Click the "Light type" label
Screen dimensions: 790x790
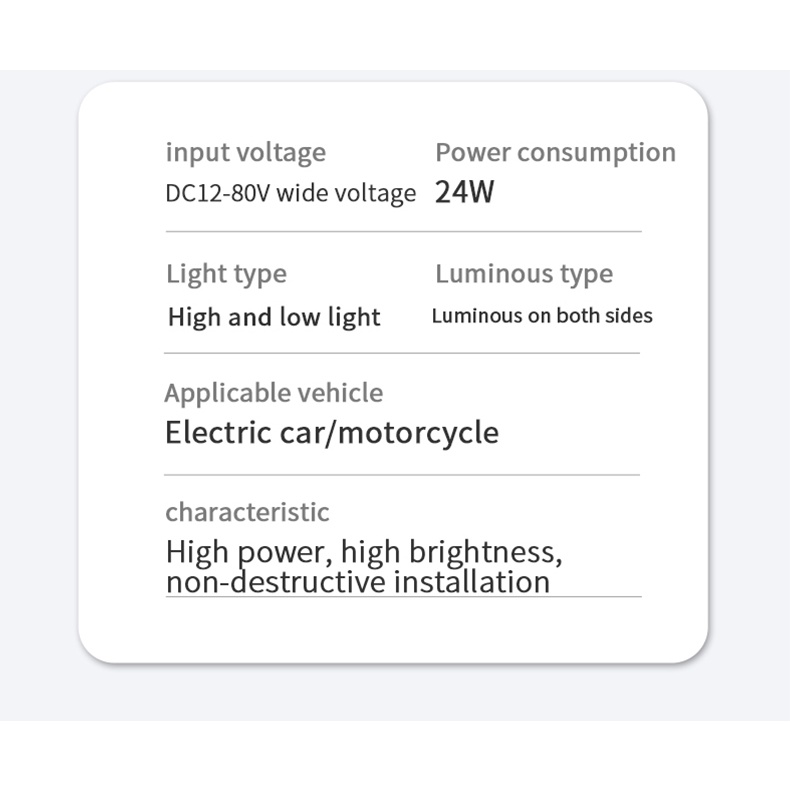click(226, 274)
